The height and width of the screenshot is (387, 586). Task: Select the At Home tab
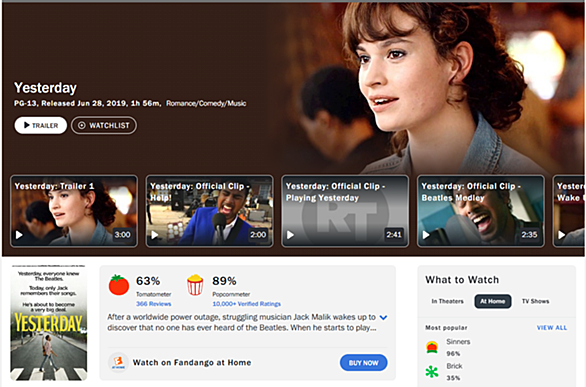click(x=493, y=301)
